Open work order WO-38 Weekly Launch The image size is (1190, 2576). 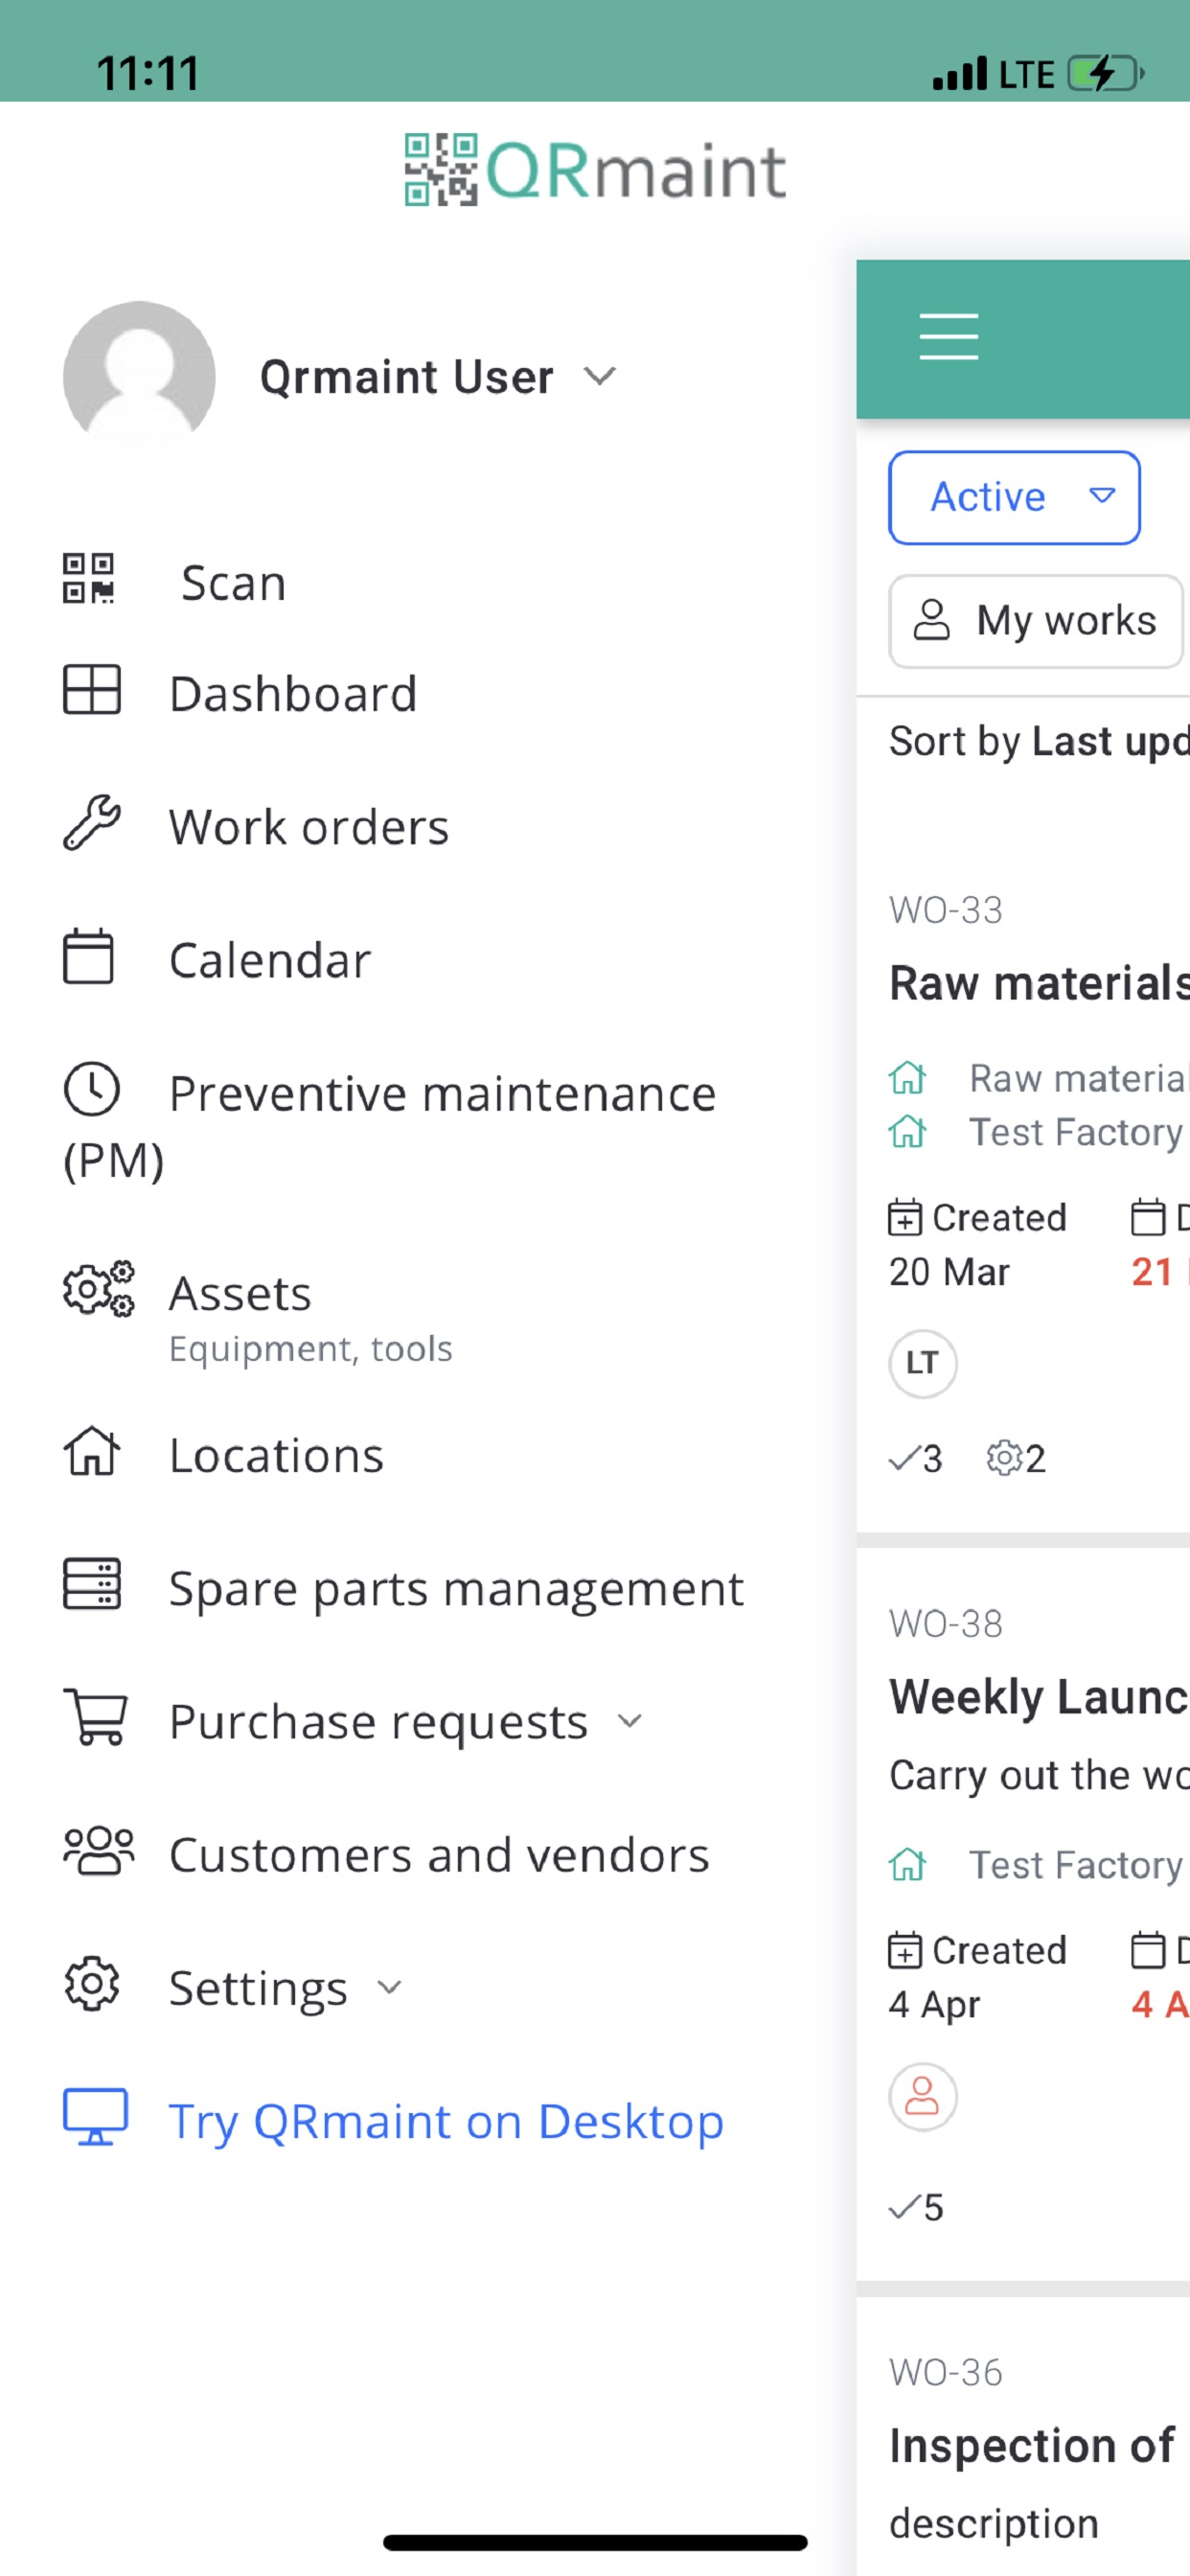(x=1039, y=1696)
